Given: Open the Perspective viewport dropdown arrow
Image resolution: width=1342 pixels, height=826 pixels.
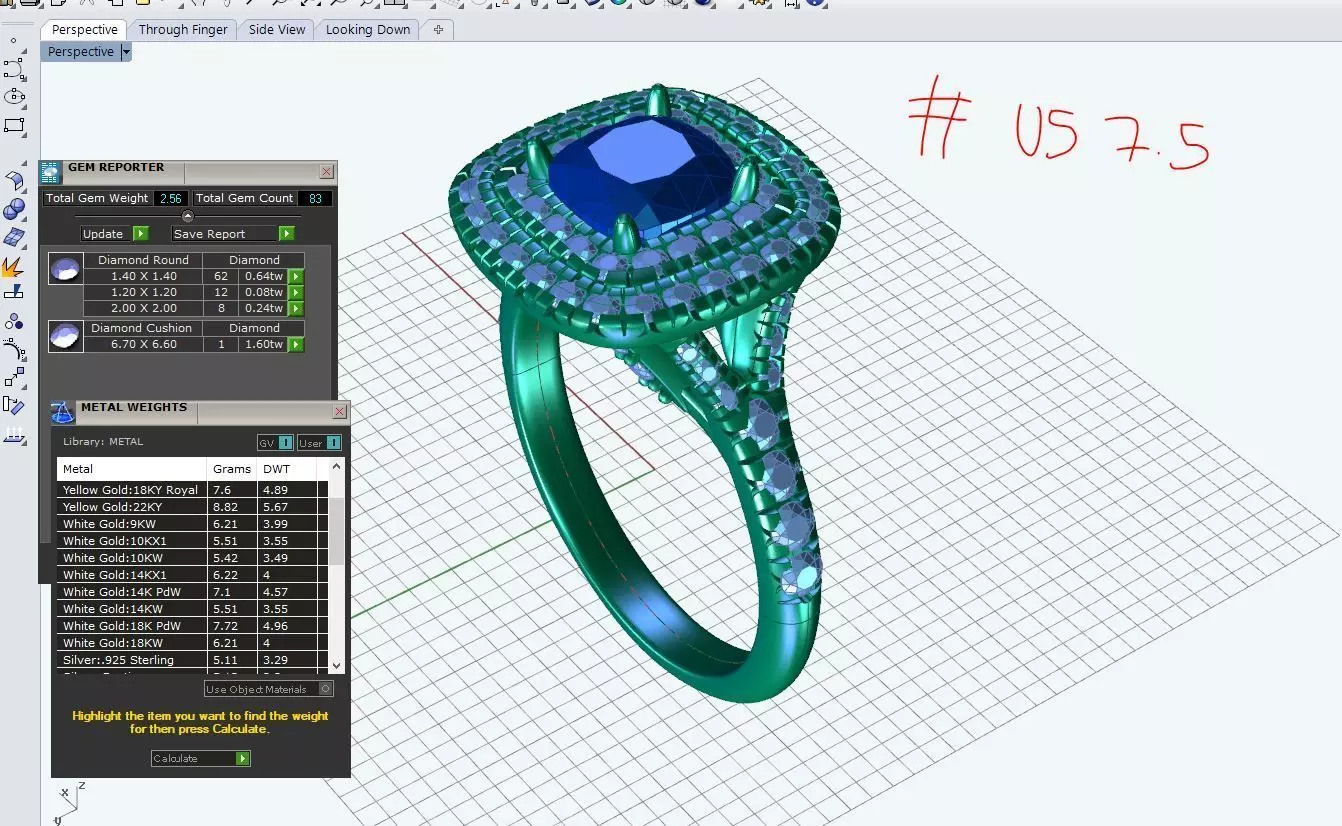Looking at the screenshot, I should pyautogui.click(x=126, y=52).
